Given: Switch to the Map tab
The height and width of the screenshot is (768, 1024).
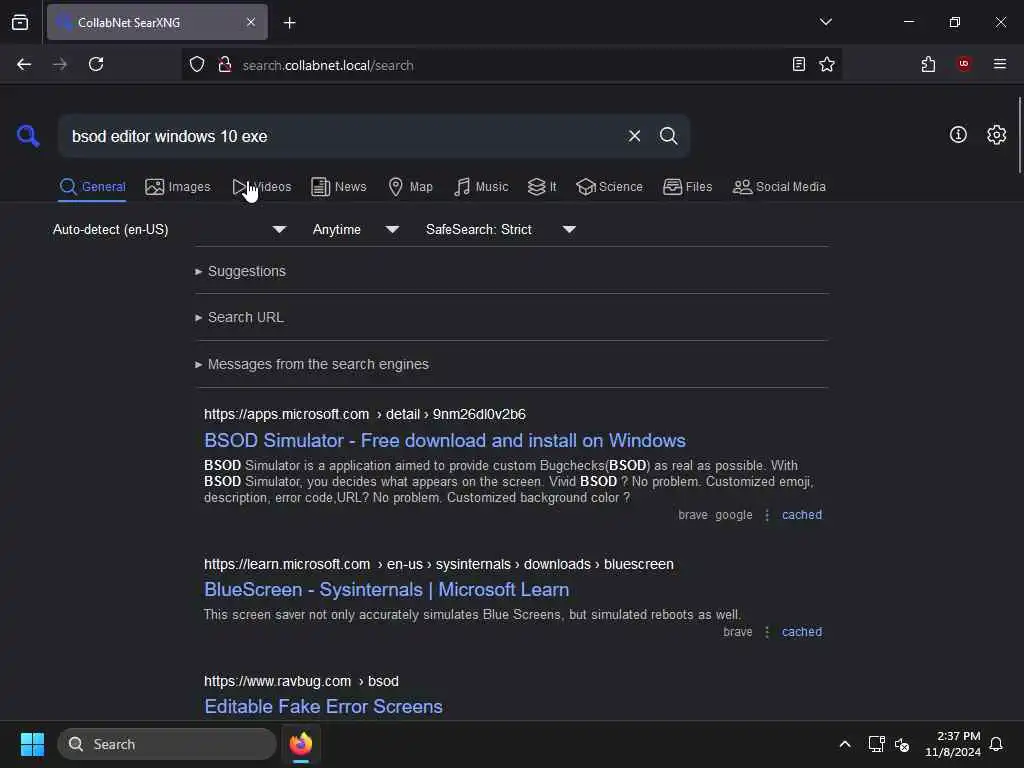Looking at the screenshot, I should 410,187.
